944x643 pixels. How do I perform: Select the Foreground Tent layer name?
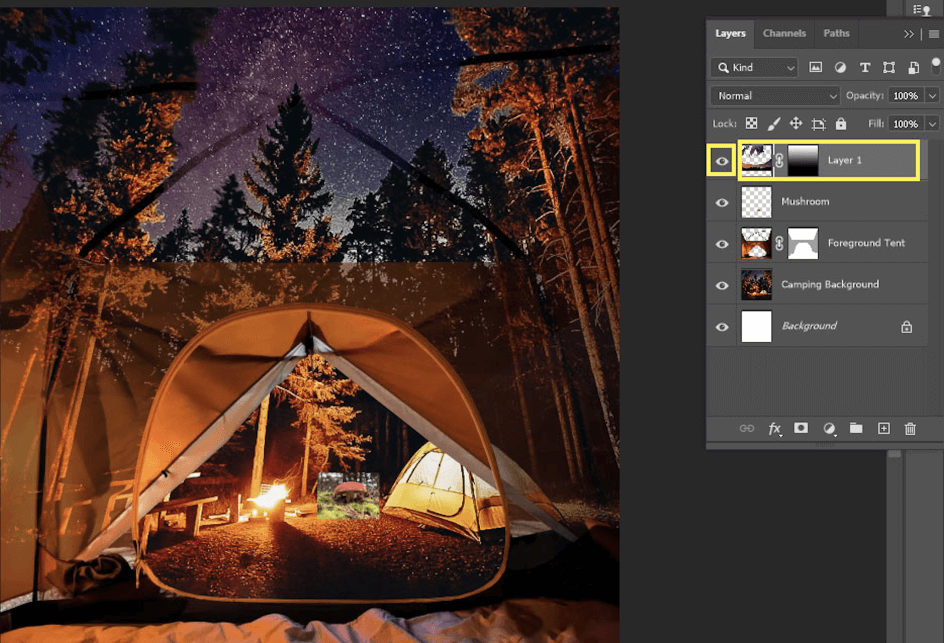[x=866, y=243]
